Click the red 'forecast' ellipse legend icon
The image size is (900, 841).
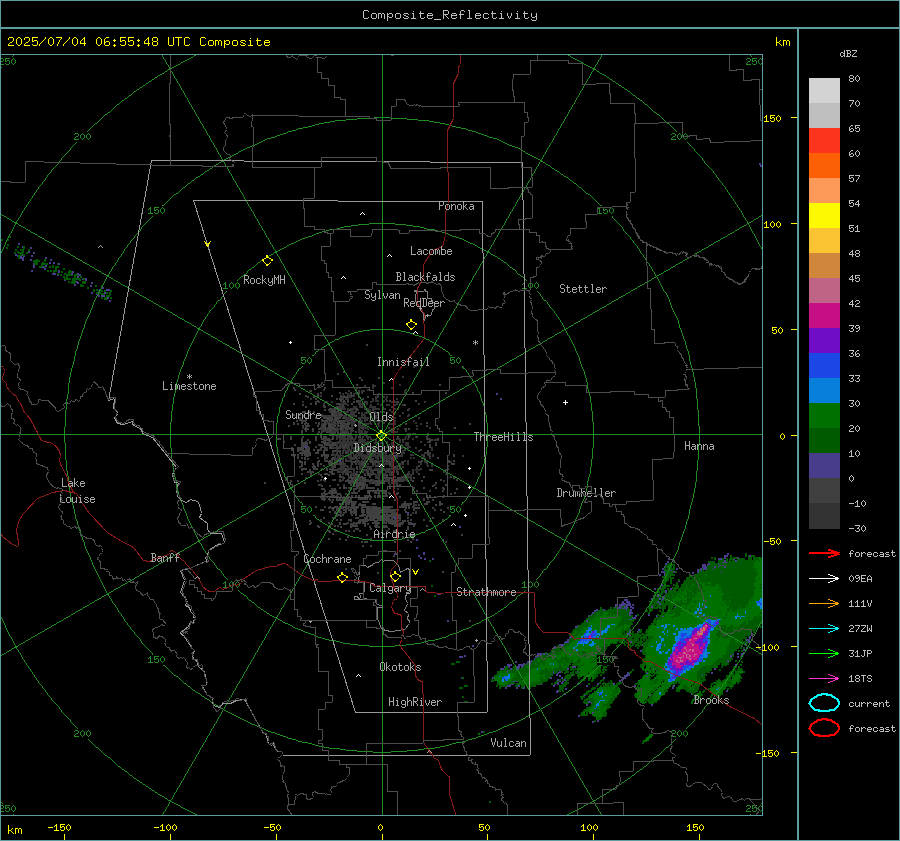pyautogui.click(x=824, y=728)
